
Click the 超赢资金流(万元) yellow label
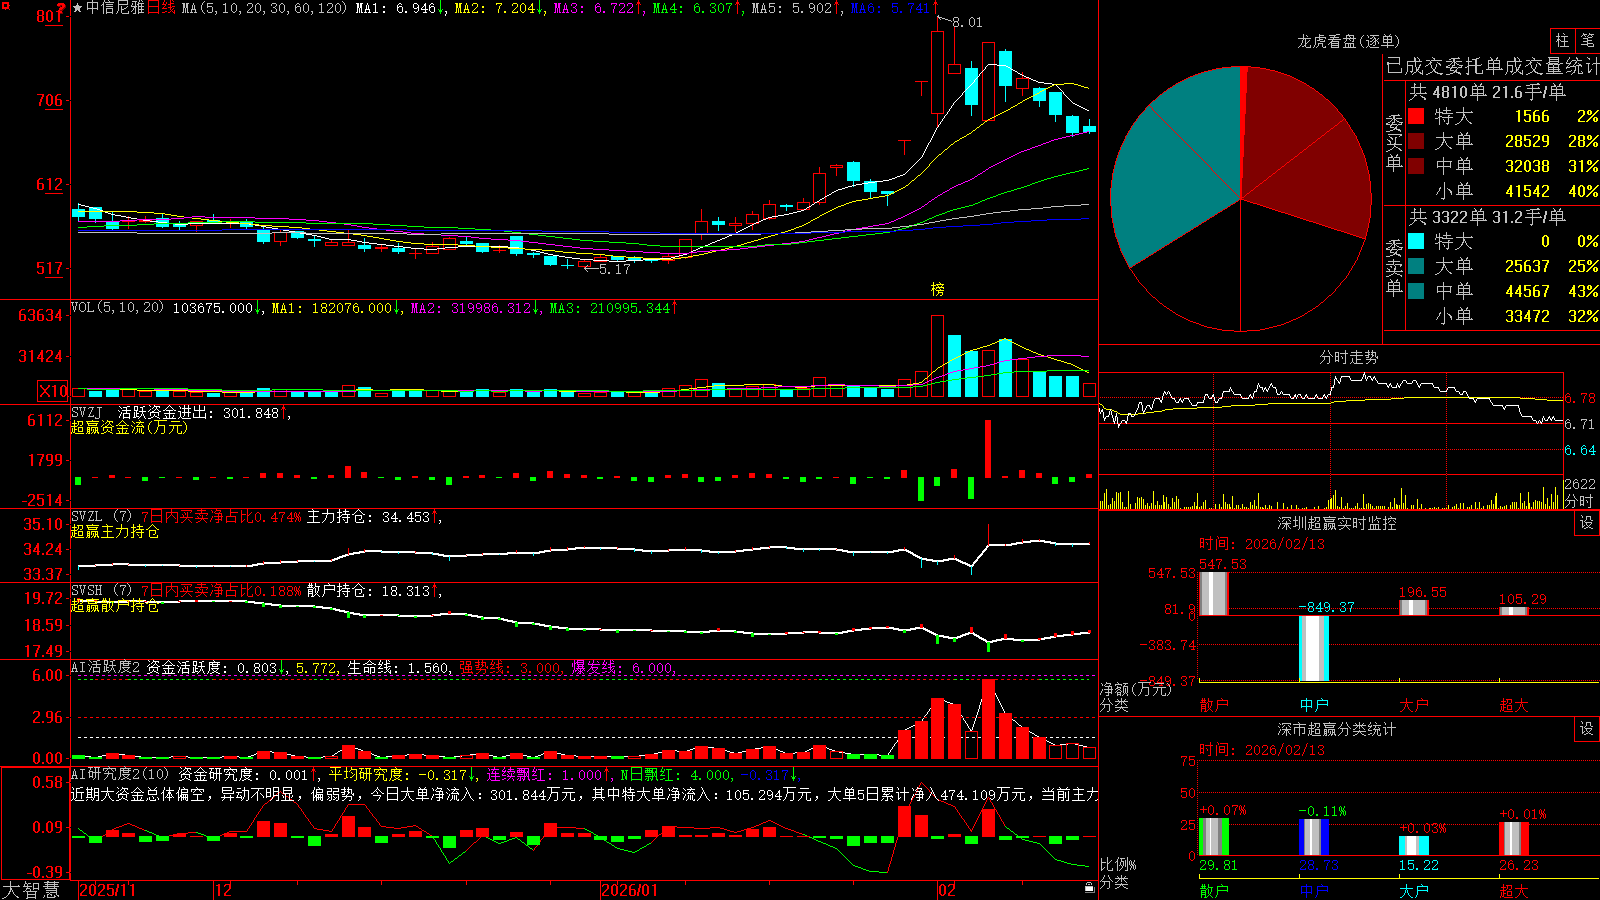(129, 427)
